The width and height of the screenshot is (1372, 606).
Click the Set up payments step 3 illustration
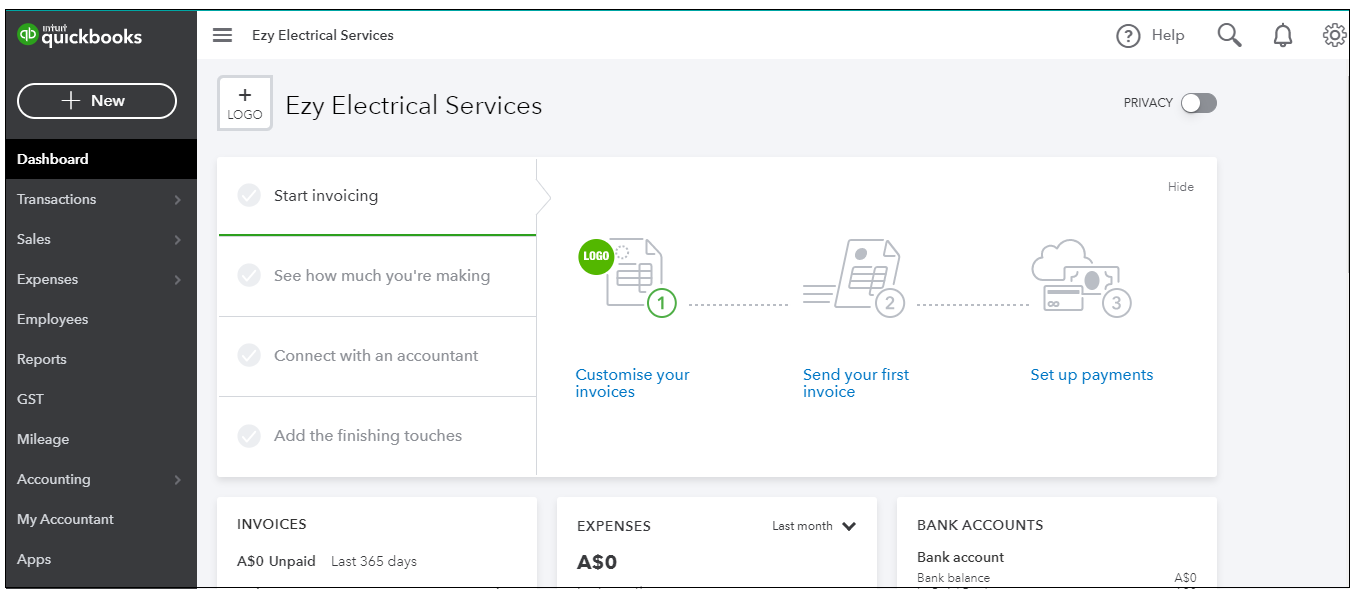(1081, 277)
